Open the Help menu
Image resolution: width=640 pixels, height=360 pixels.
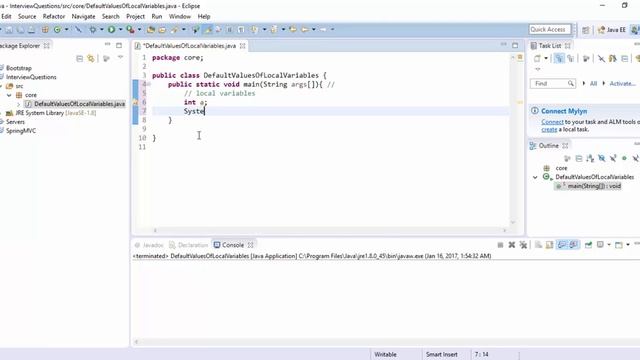pyautogui.click(x=204, y=16)
